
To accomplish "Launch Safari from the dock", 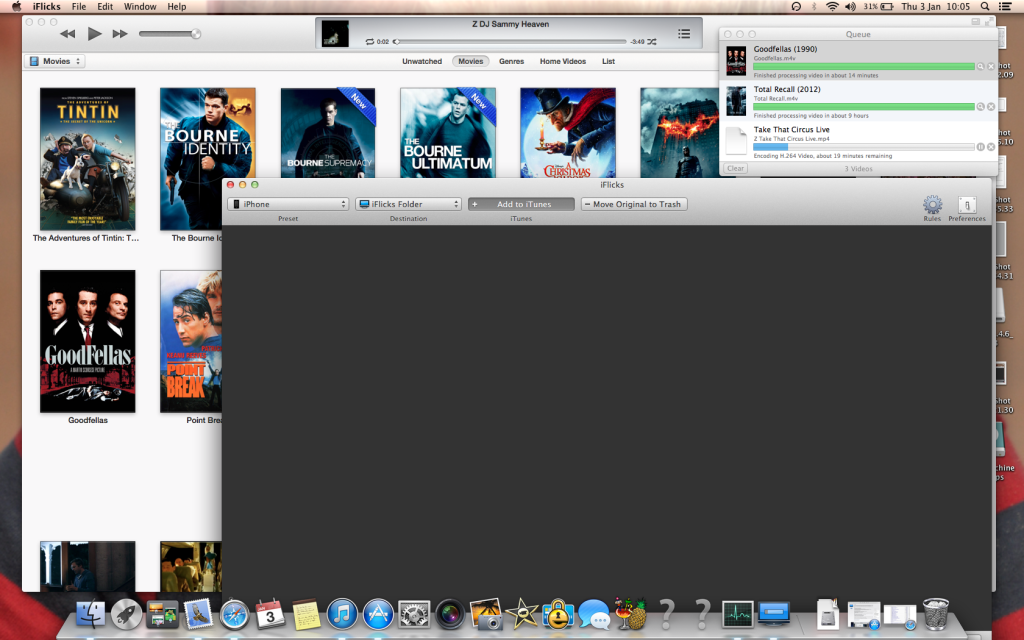I will point(234,615).
